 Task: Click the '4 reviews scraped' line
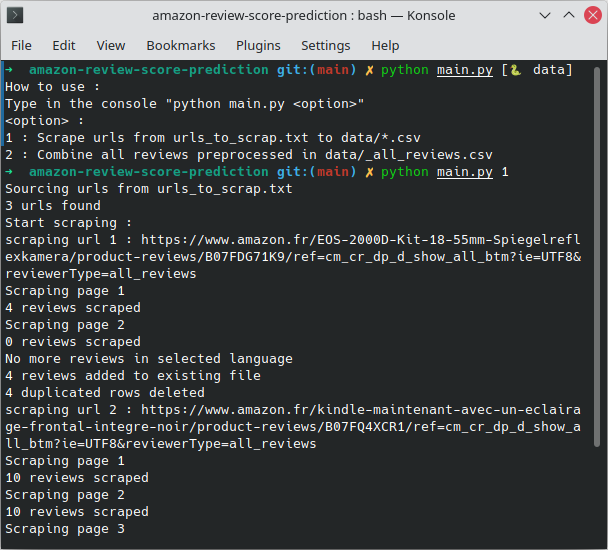pyautogui.click(x=73, y=308)
